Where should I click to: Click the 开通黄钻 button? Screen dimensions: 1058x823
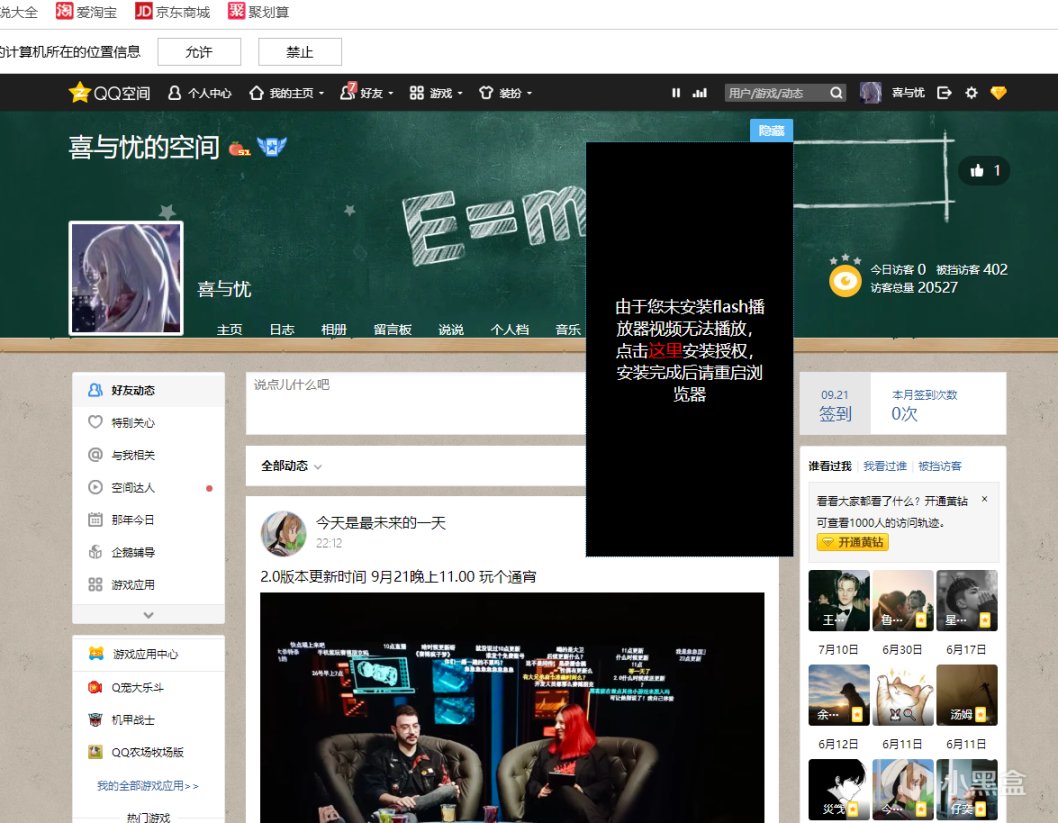852,542
